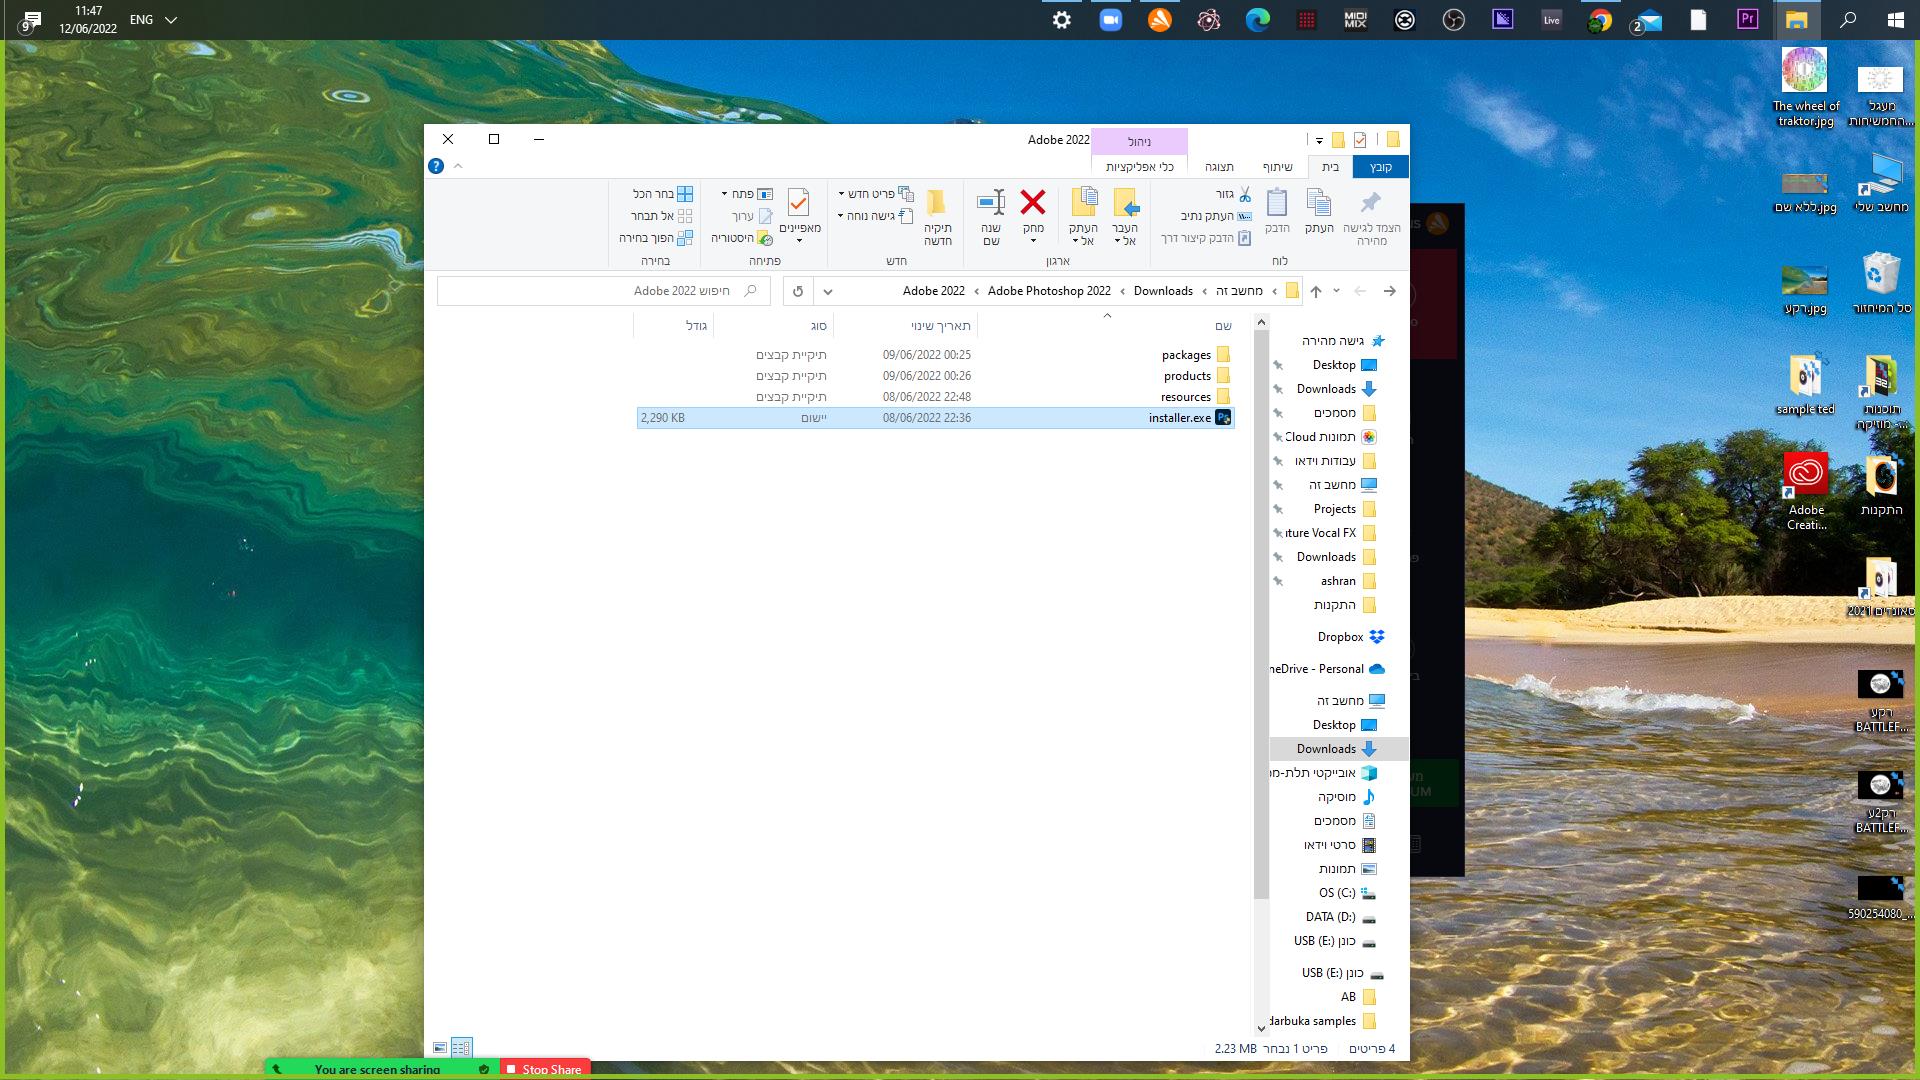Screen dimensions: 1920x1080
Task: Click the Properties (מאפיינים) checkmark icon
Action: coord(798,204)
